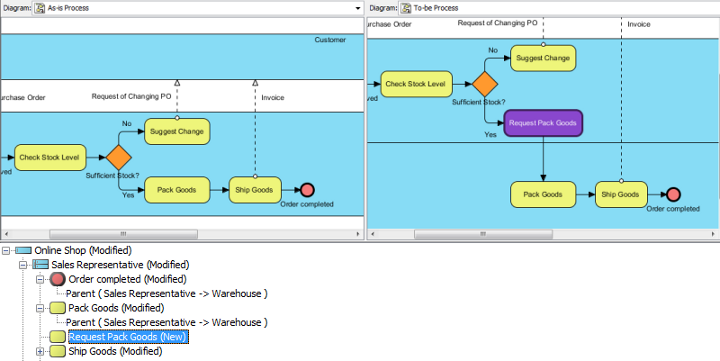The image size is (720, 361).
Task: Collapse the Online Shop tree node
Action: [6, 251]
